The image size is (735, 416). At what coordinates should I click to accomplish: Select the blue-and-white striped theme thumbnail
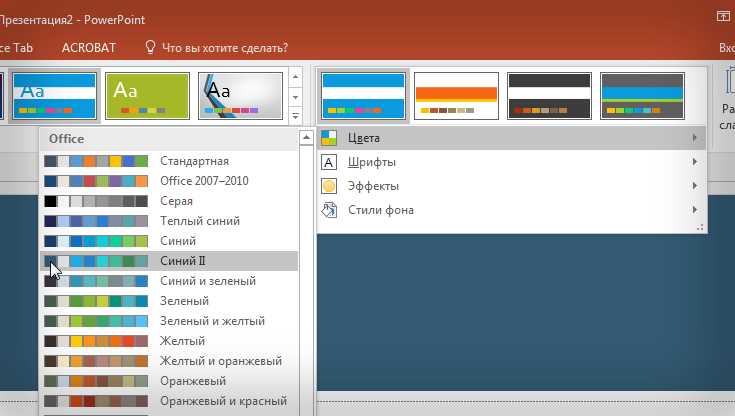pyautogui.click(x=54, y=96)
